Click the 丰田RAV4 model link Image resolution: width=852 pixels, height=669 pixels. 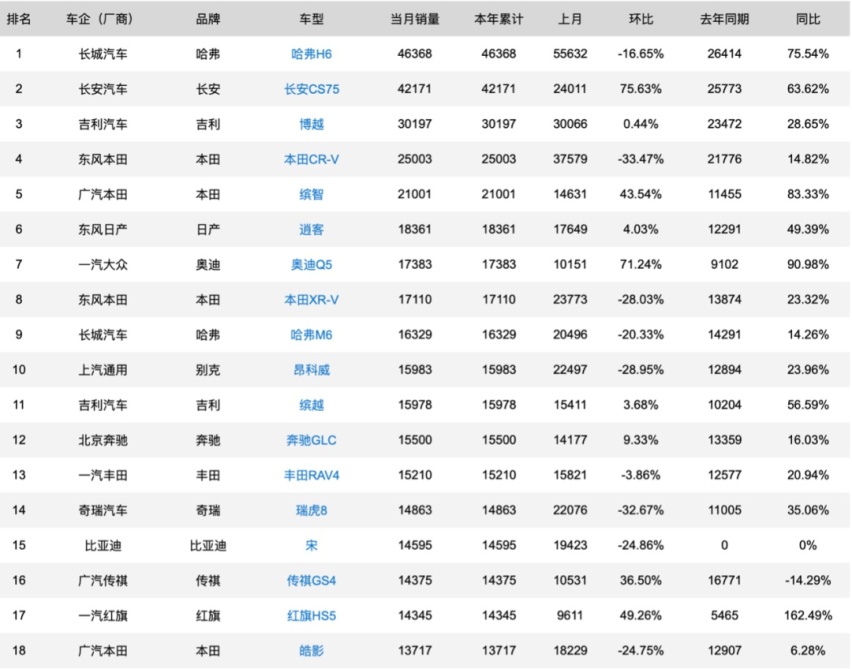[x=311, y=475]
